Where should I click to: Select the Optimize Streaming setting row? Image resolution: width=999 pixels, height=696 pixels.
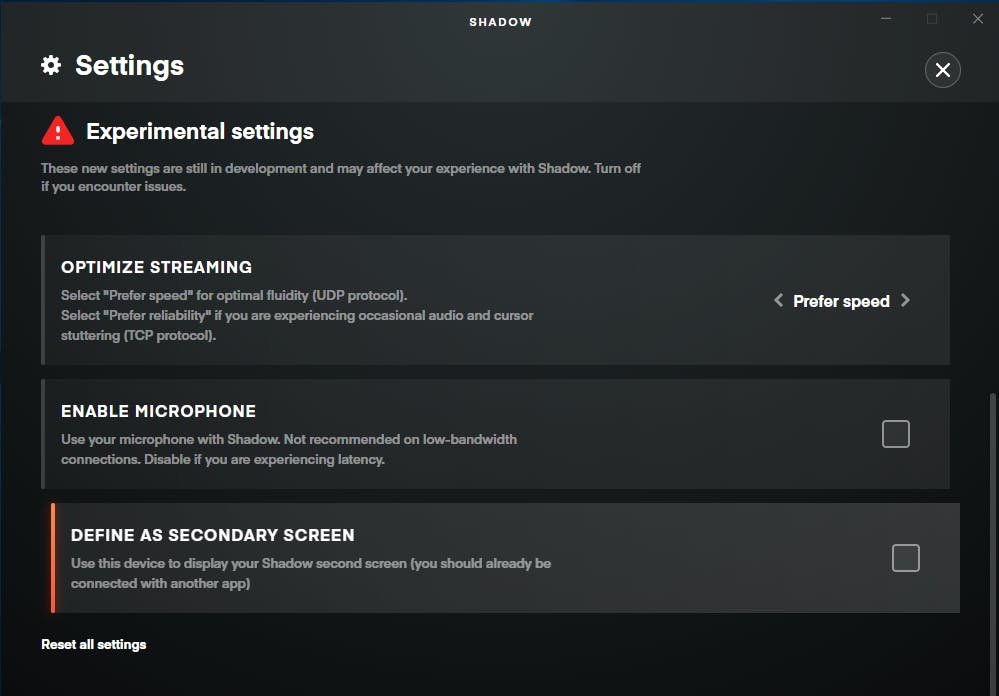(x=496, y=300)
